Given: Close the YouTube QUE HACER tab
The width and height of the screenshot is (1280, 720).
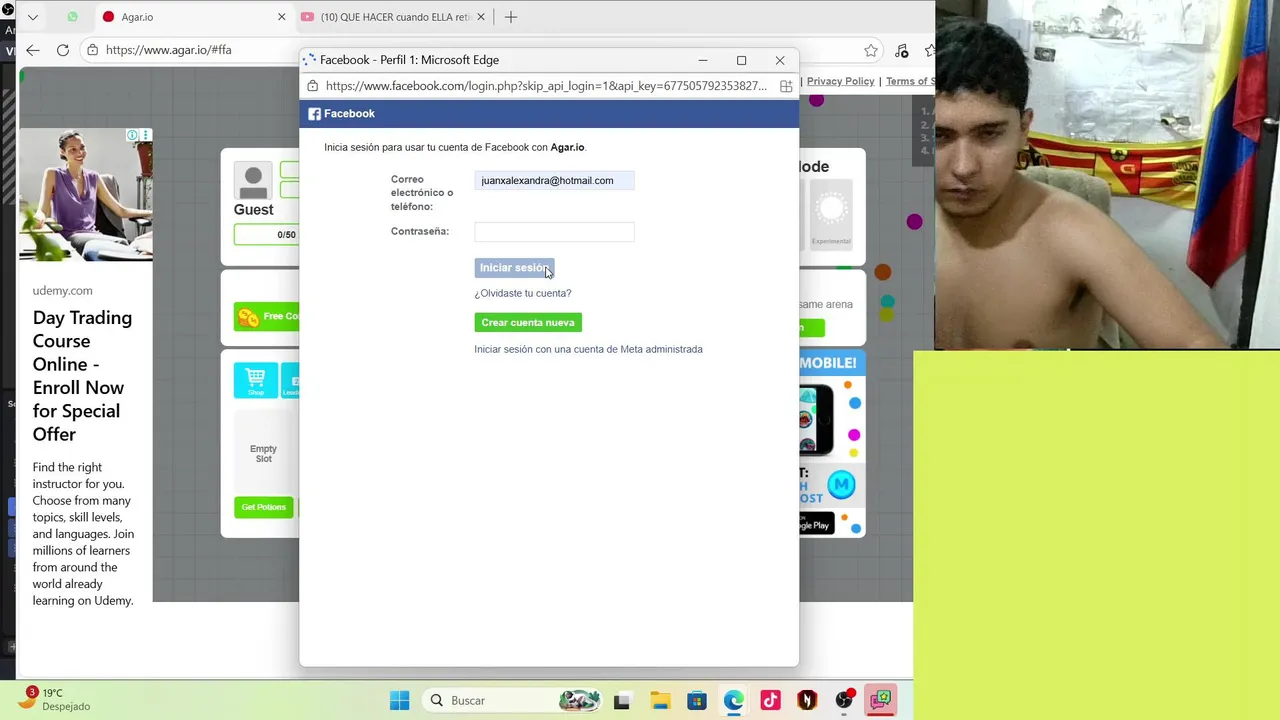Looking at the screenshot, I should tap(481, 17).
